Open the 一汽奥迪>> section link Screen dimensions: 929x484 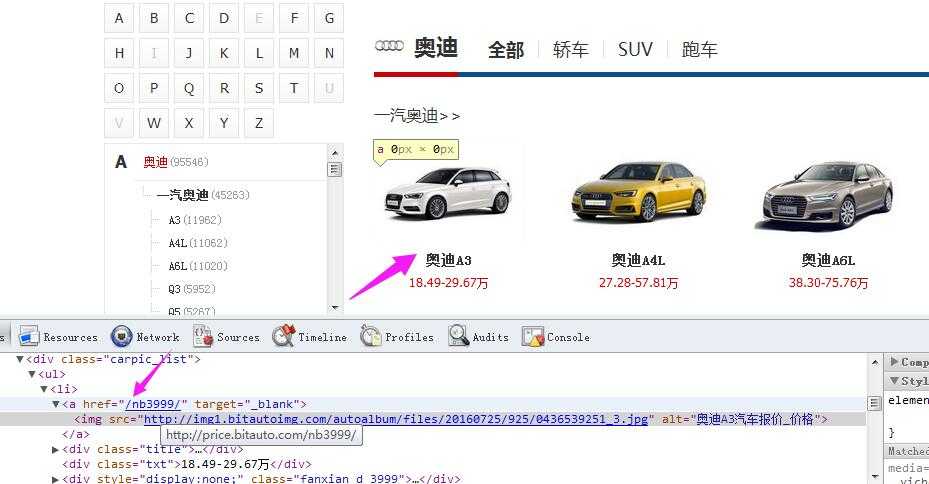click(x=417, y=116)
